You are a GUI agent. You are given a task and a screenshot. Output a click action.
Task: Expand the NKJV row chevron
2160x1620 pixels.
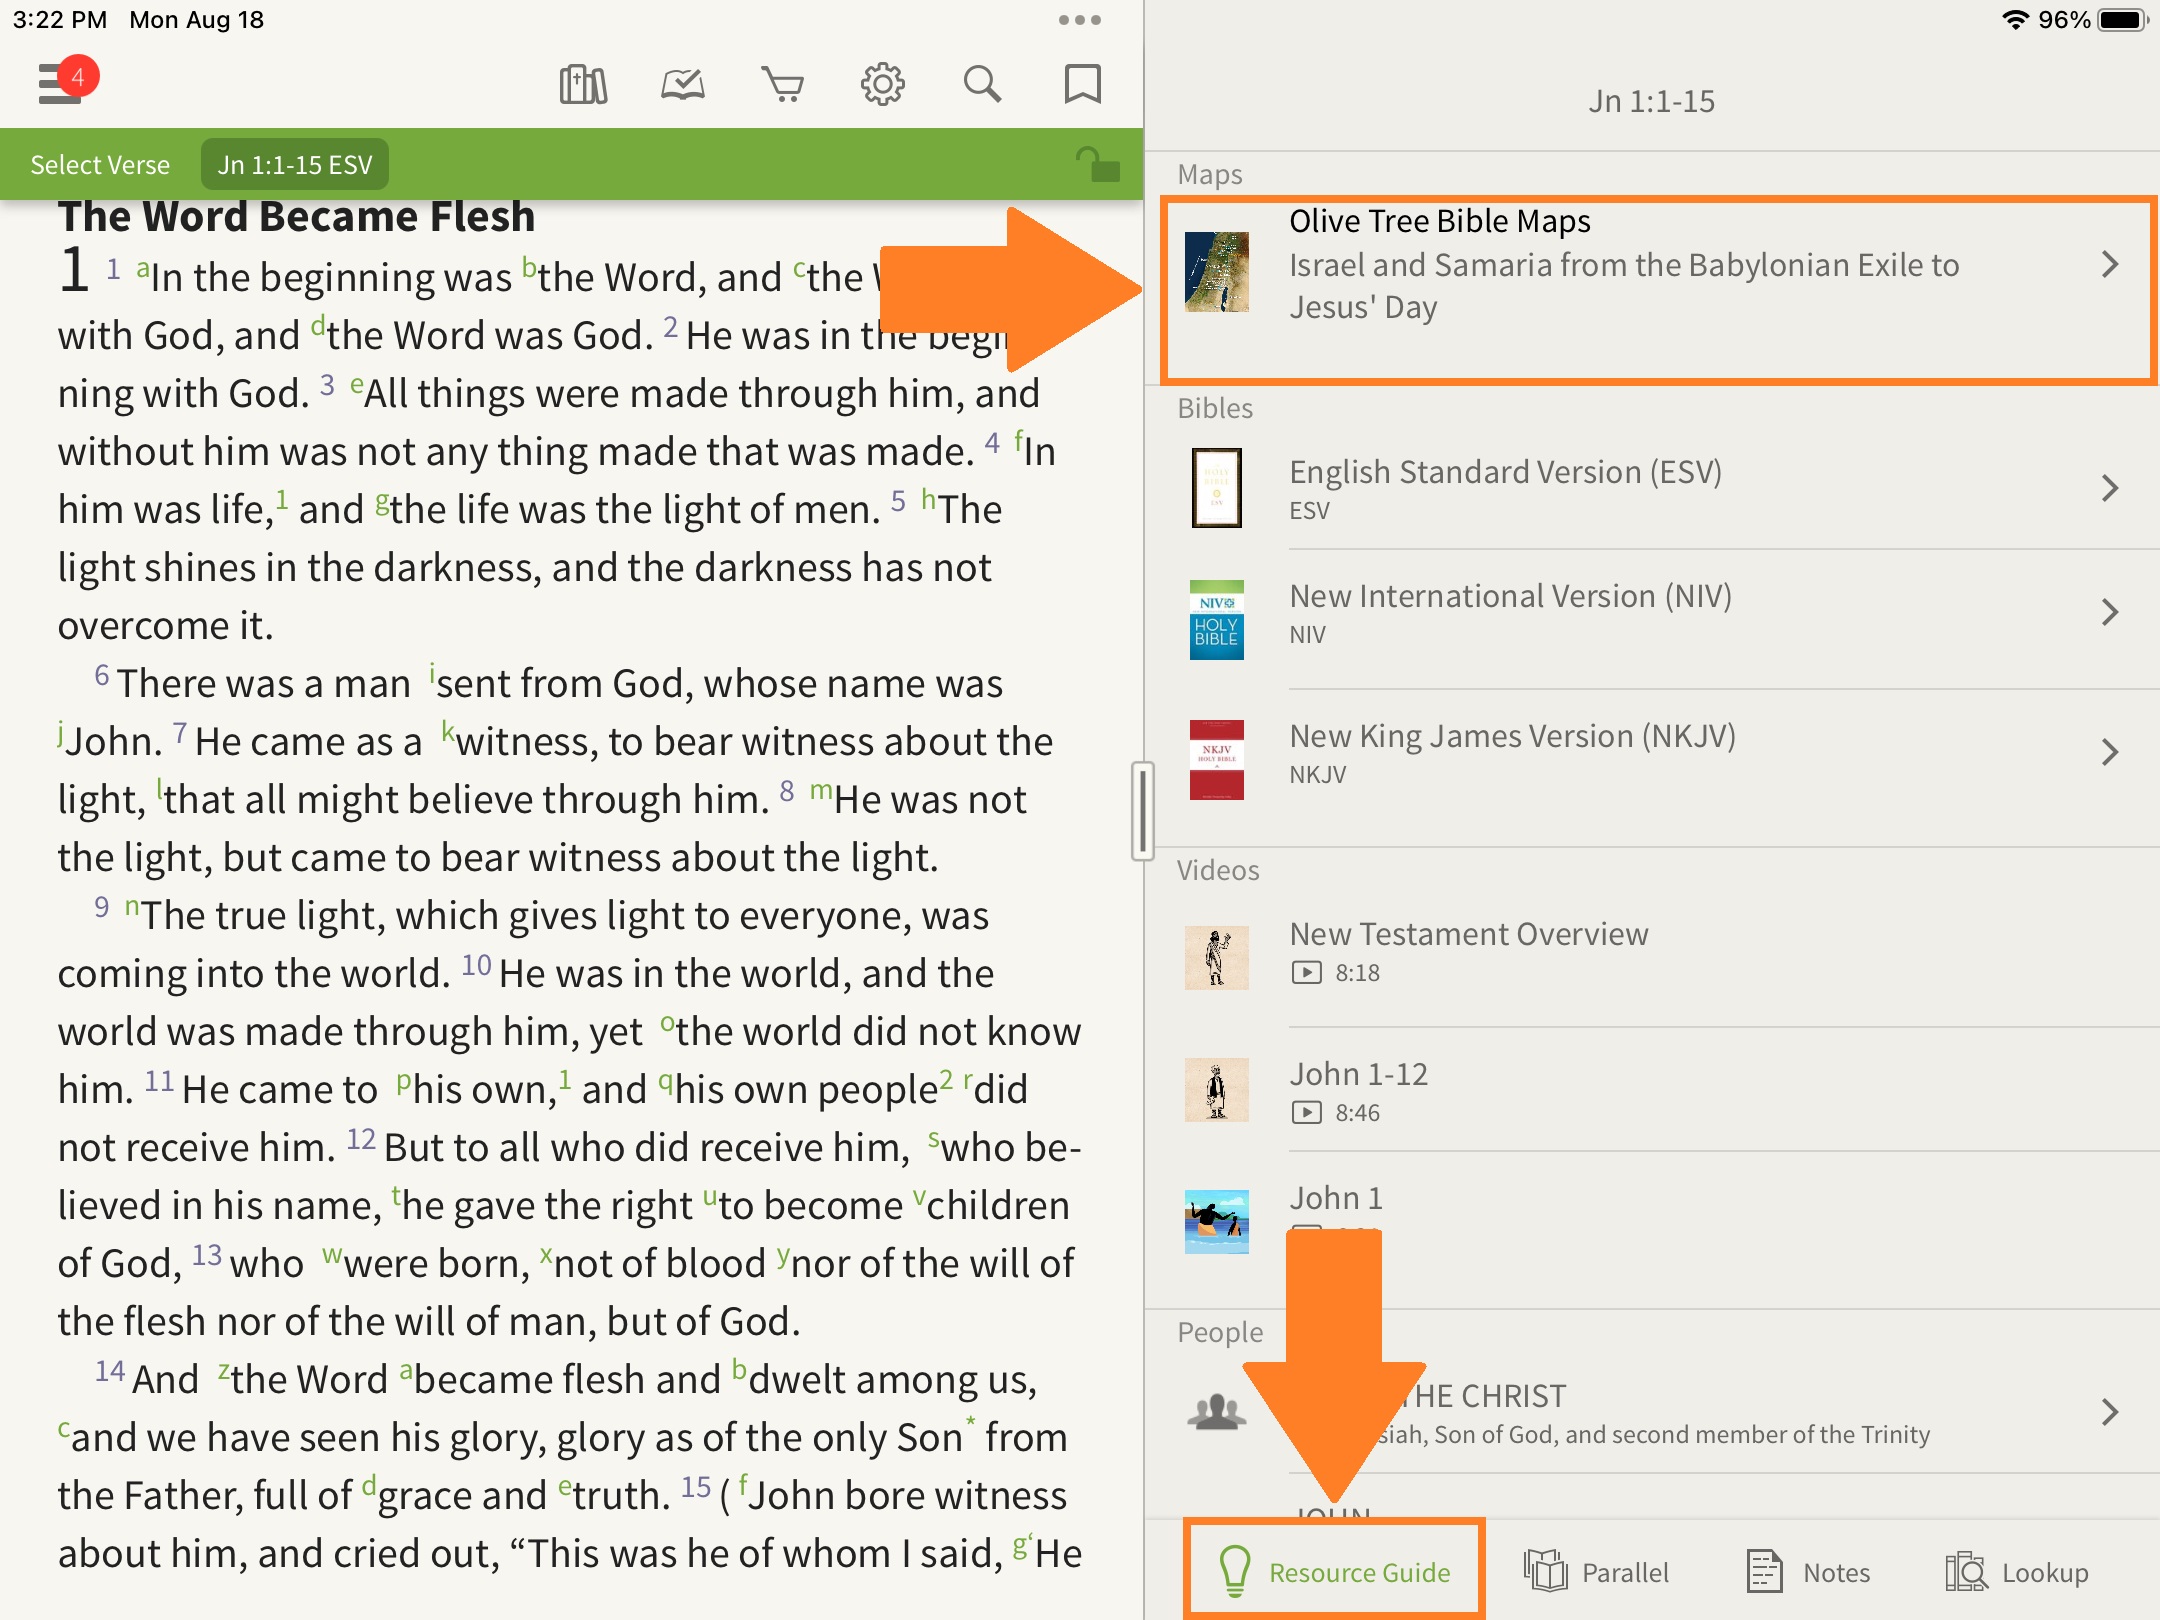coord(2110,752)
